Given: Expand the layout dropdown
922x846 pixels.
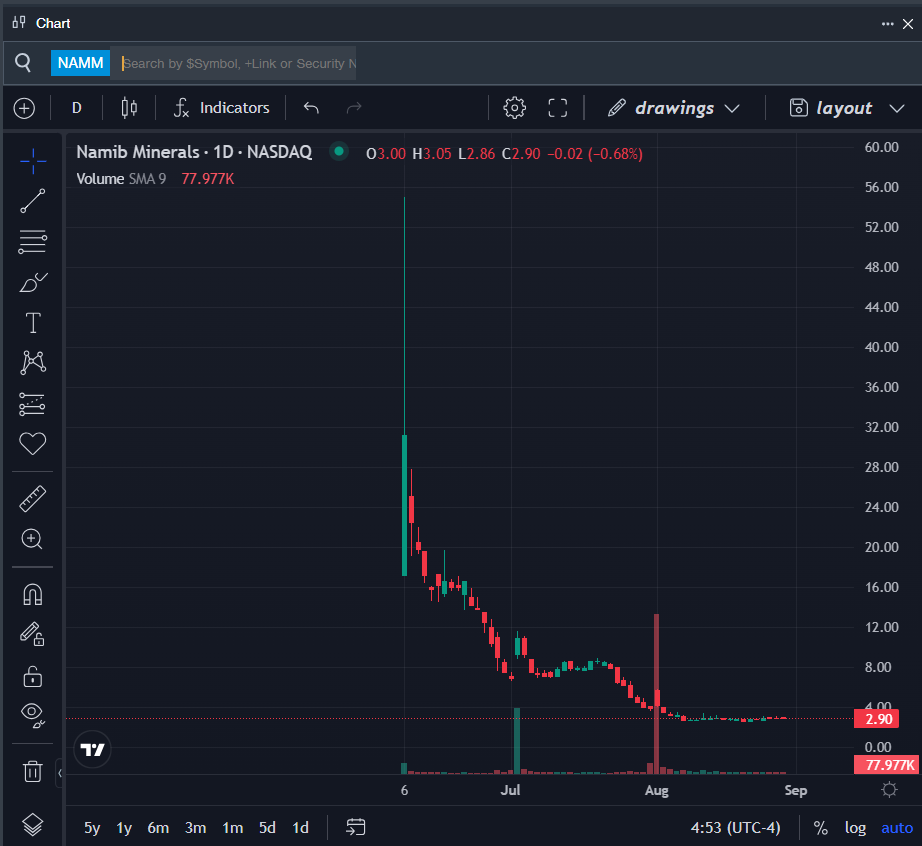Looking at the screenshot, I should [896, 108].
